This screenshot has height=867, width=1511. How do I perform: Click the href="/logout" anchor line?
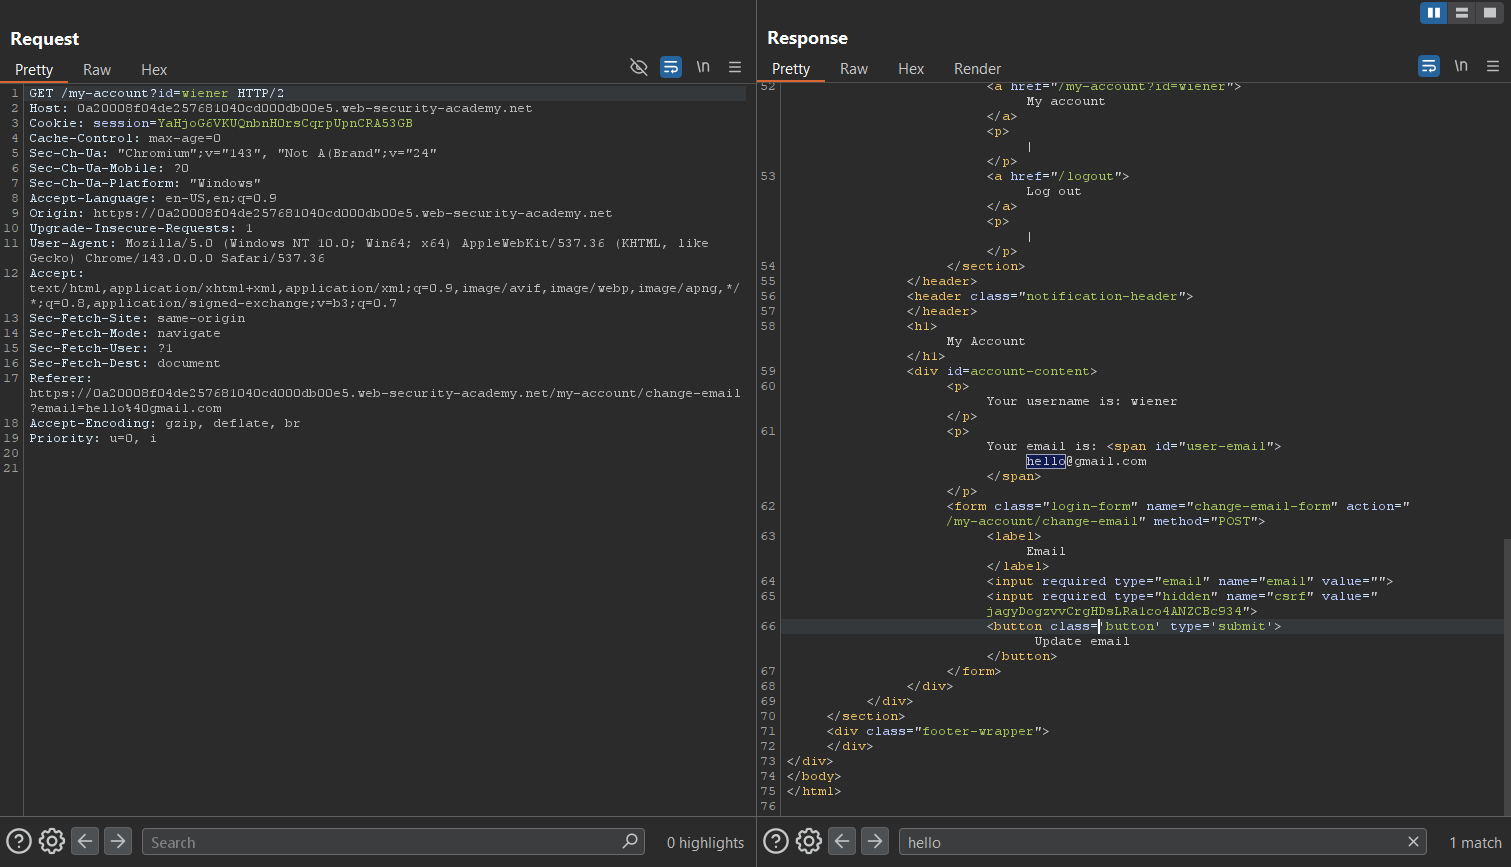pos(1058,176)
